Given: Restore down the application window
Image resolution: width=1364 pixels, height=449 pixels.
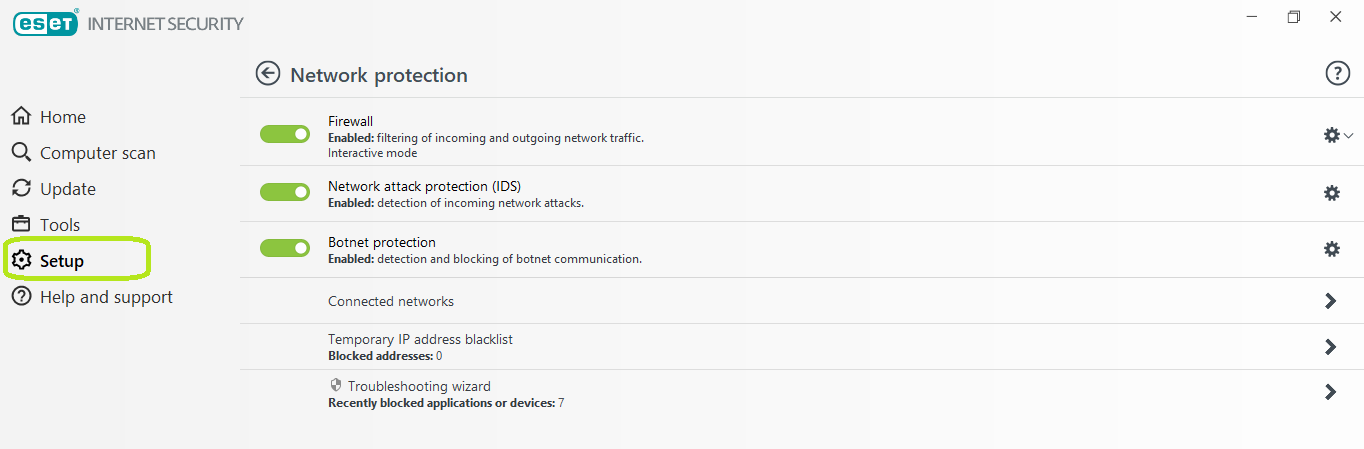Looking at the screenshot, I should (1294, 17).
